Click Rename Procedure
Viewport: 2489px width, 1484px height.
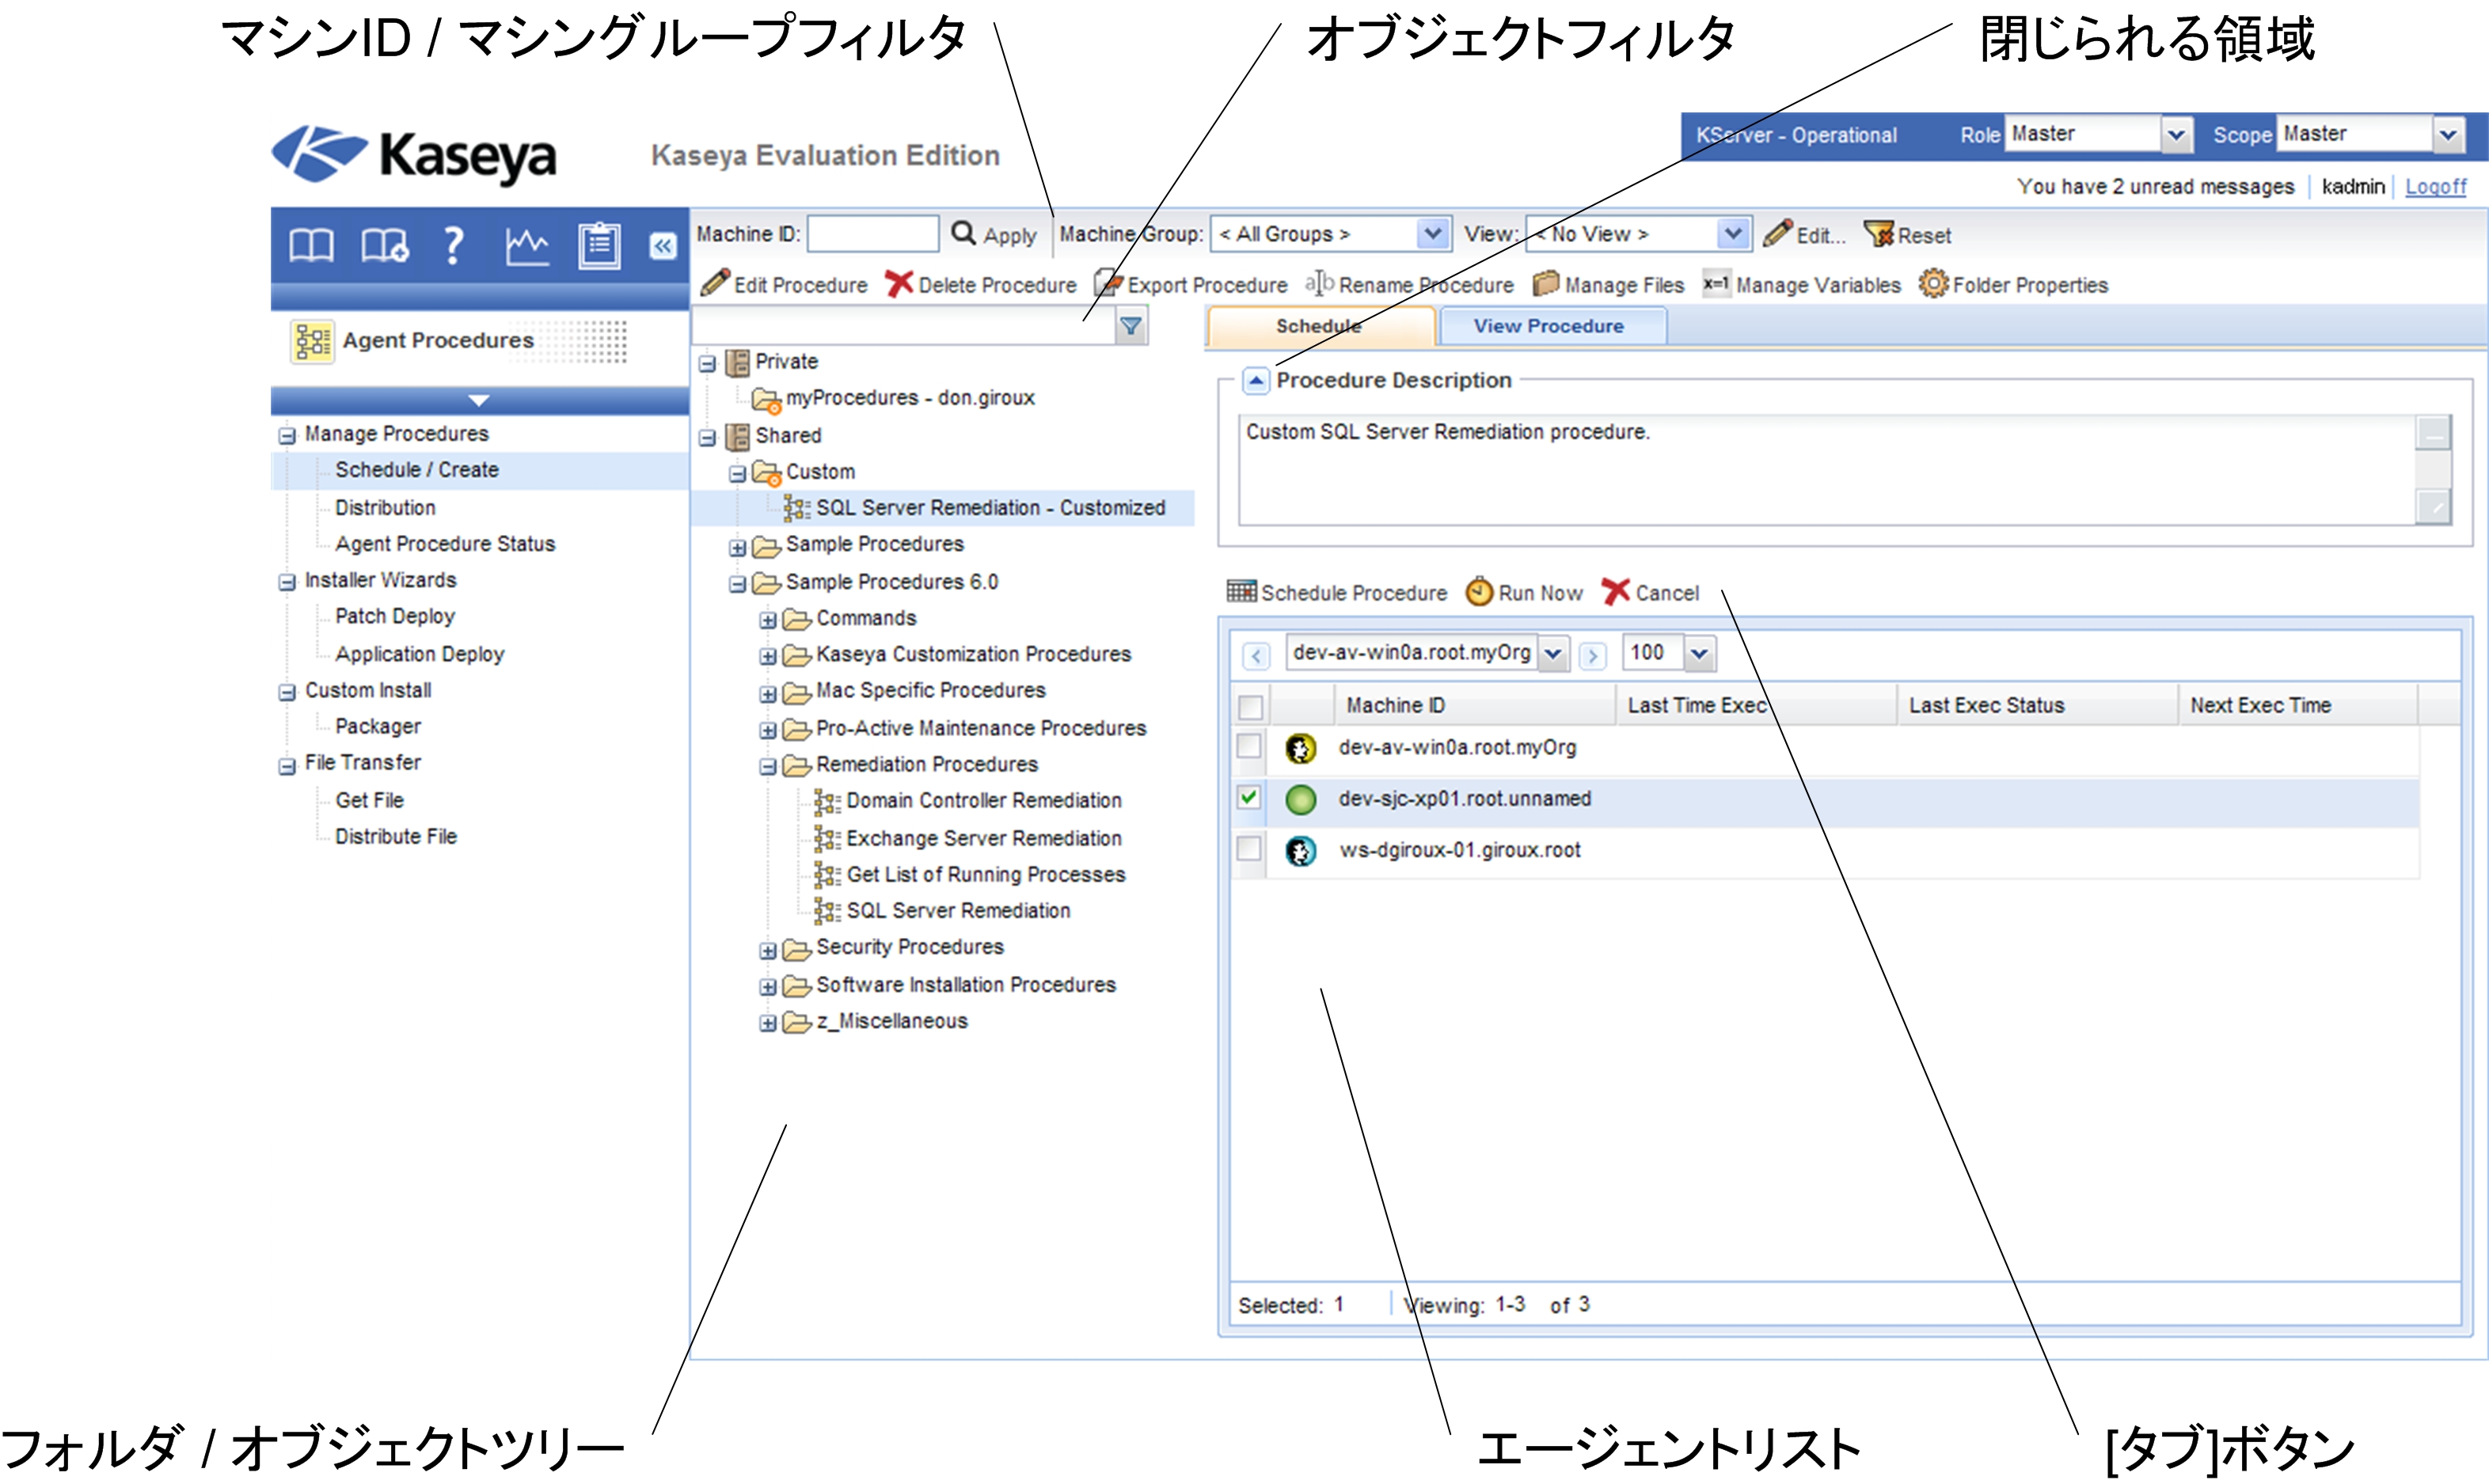point(1409,285)
